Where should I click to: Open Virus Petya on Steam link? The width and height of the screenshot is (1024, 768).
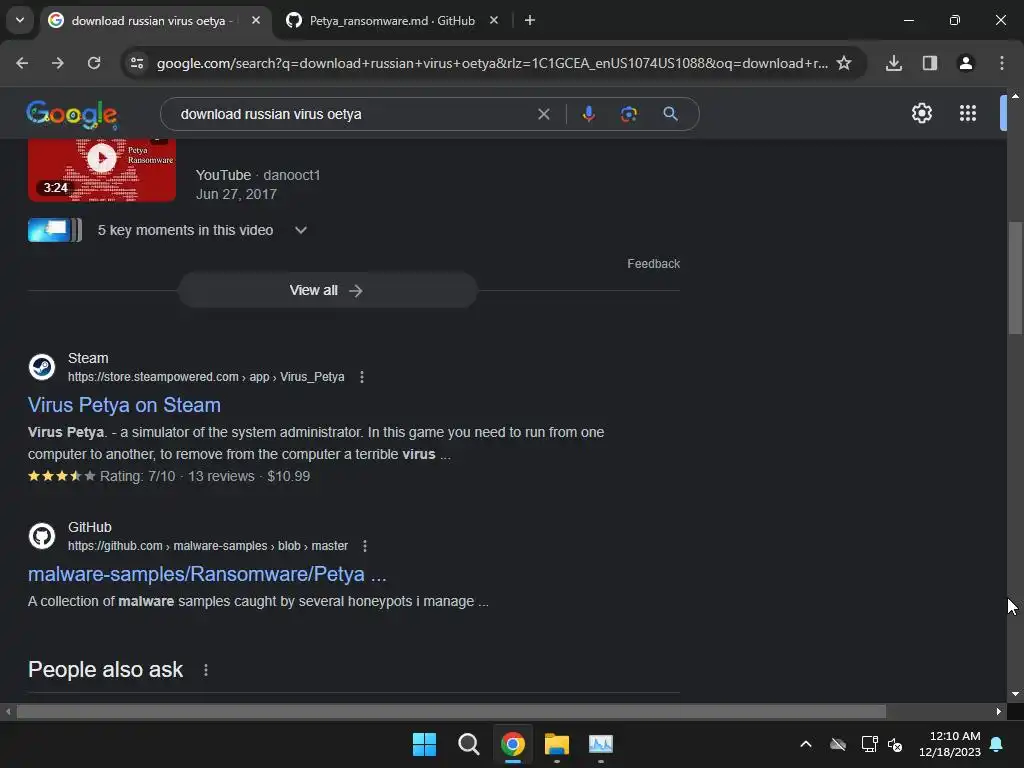coord(124,405)
